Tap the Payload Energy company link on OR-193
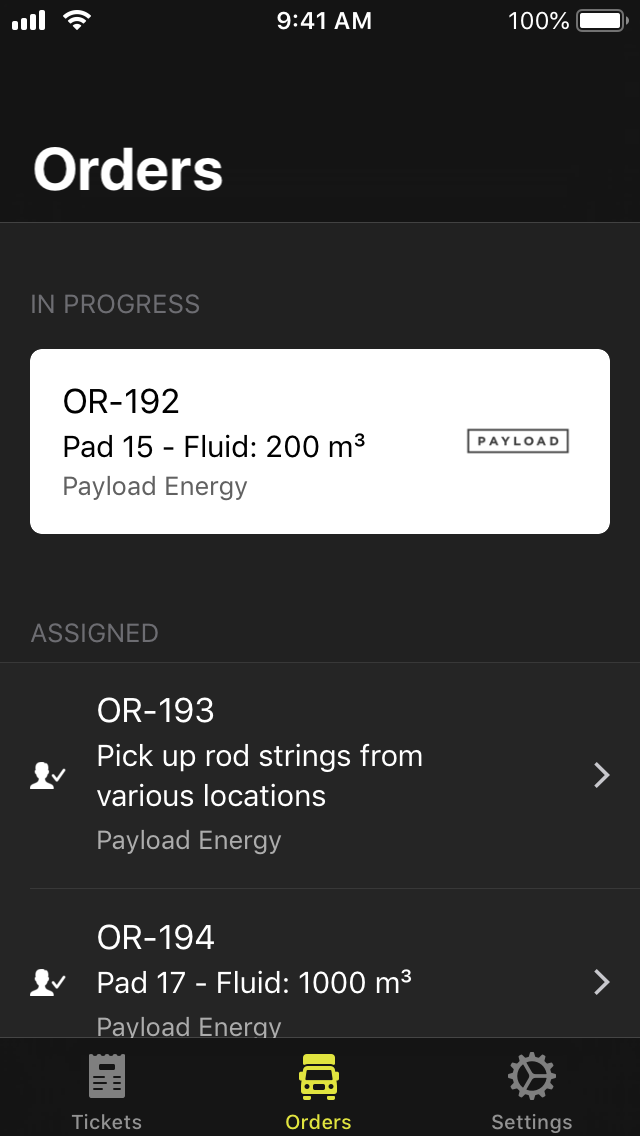The width and height of the screenshot is (640, 1136). click(189, 840)
